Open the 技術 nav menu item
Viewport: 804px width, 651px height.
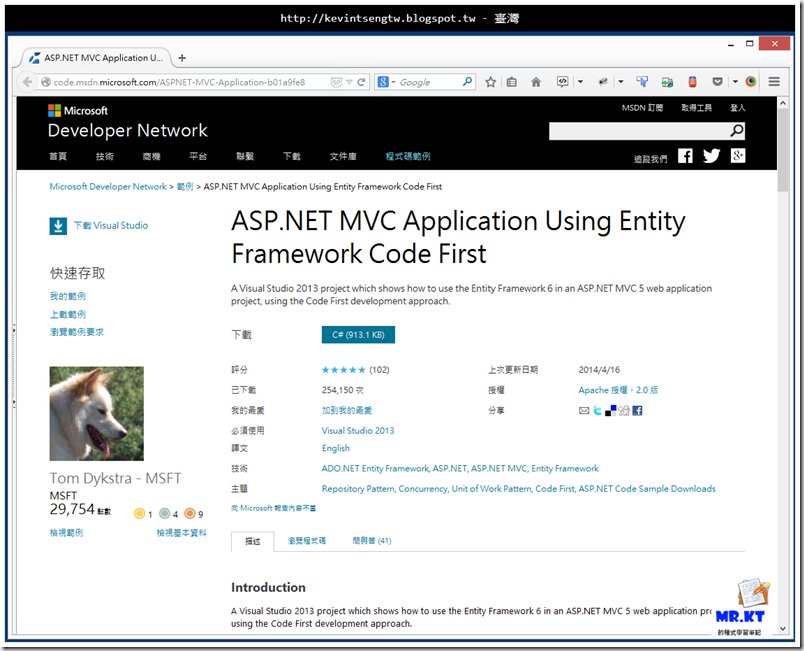[x=105, y=156]
